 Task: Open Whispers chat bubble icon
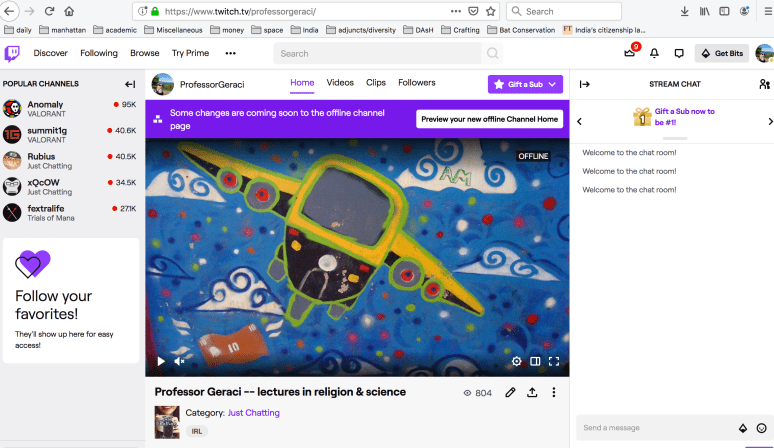coord(679,54)
